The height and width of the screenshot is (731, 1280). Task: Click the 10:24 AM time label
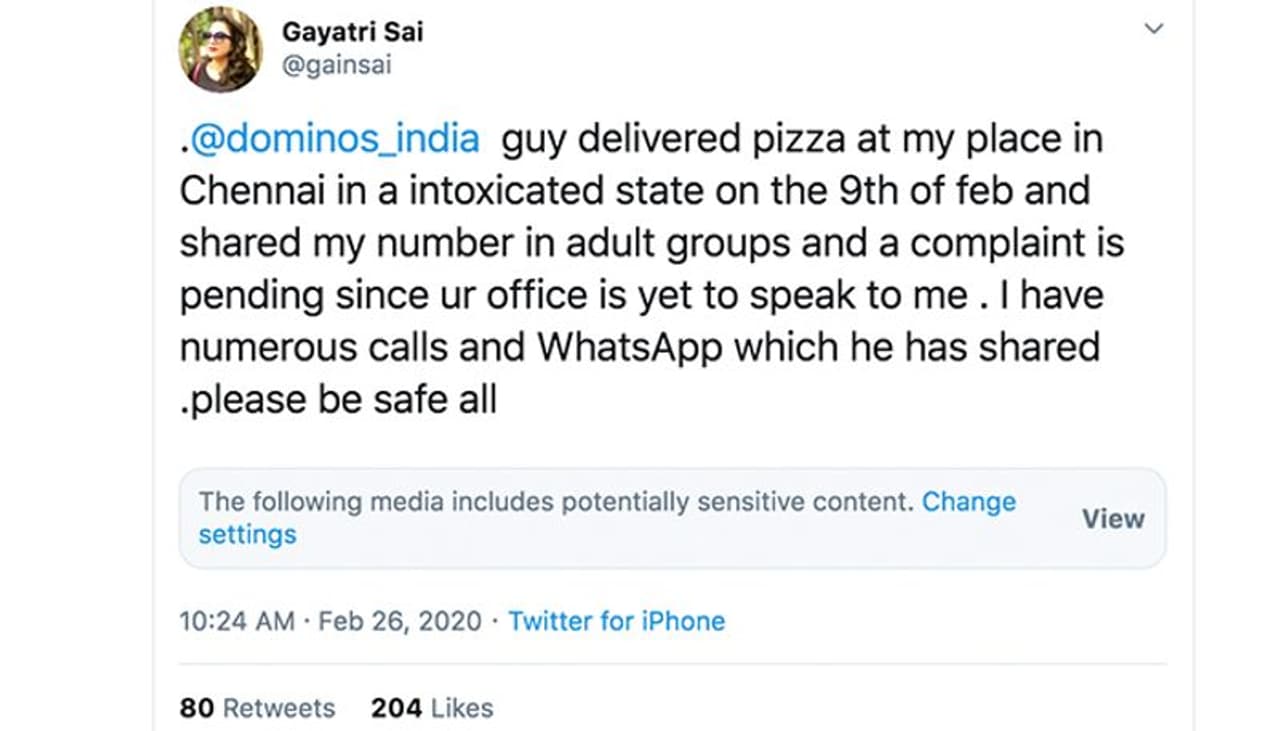(x=240, y=621)
